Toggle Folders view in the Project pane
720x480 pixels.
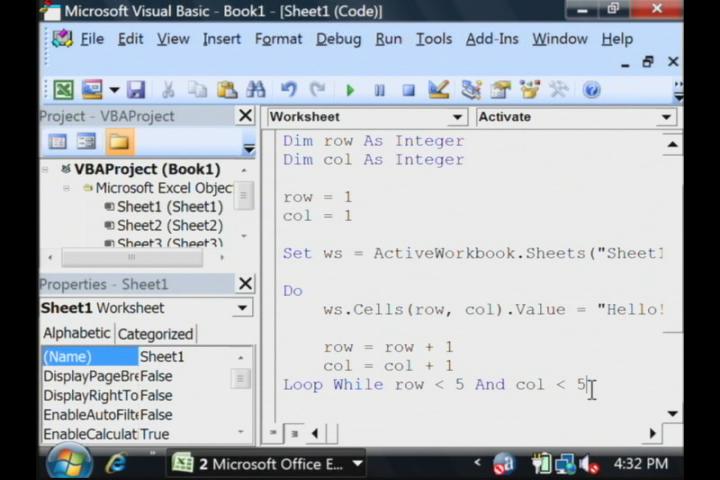[118, 142]
